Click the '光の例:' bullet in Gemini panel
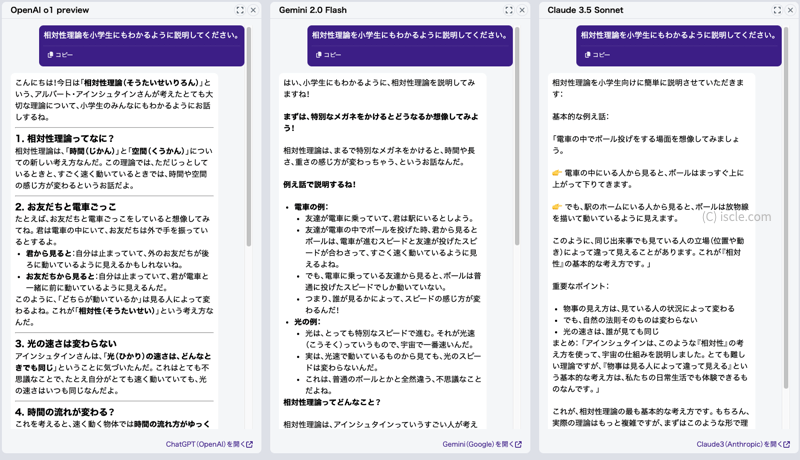Viewport: 800px width, 460px height. (x=307, y=322)
